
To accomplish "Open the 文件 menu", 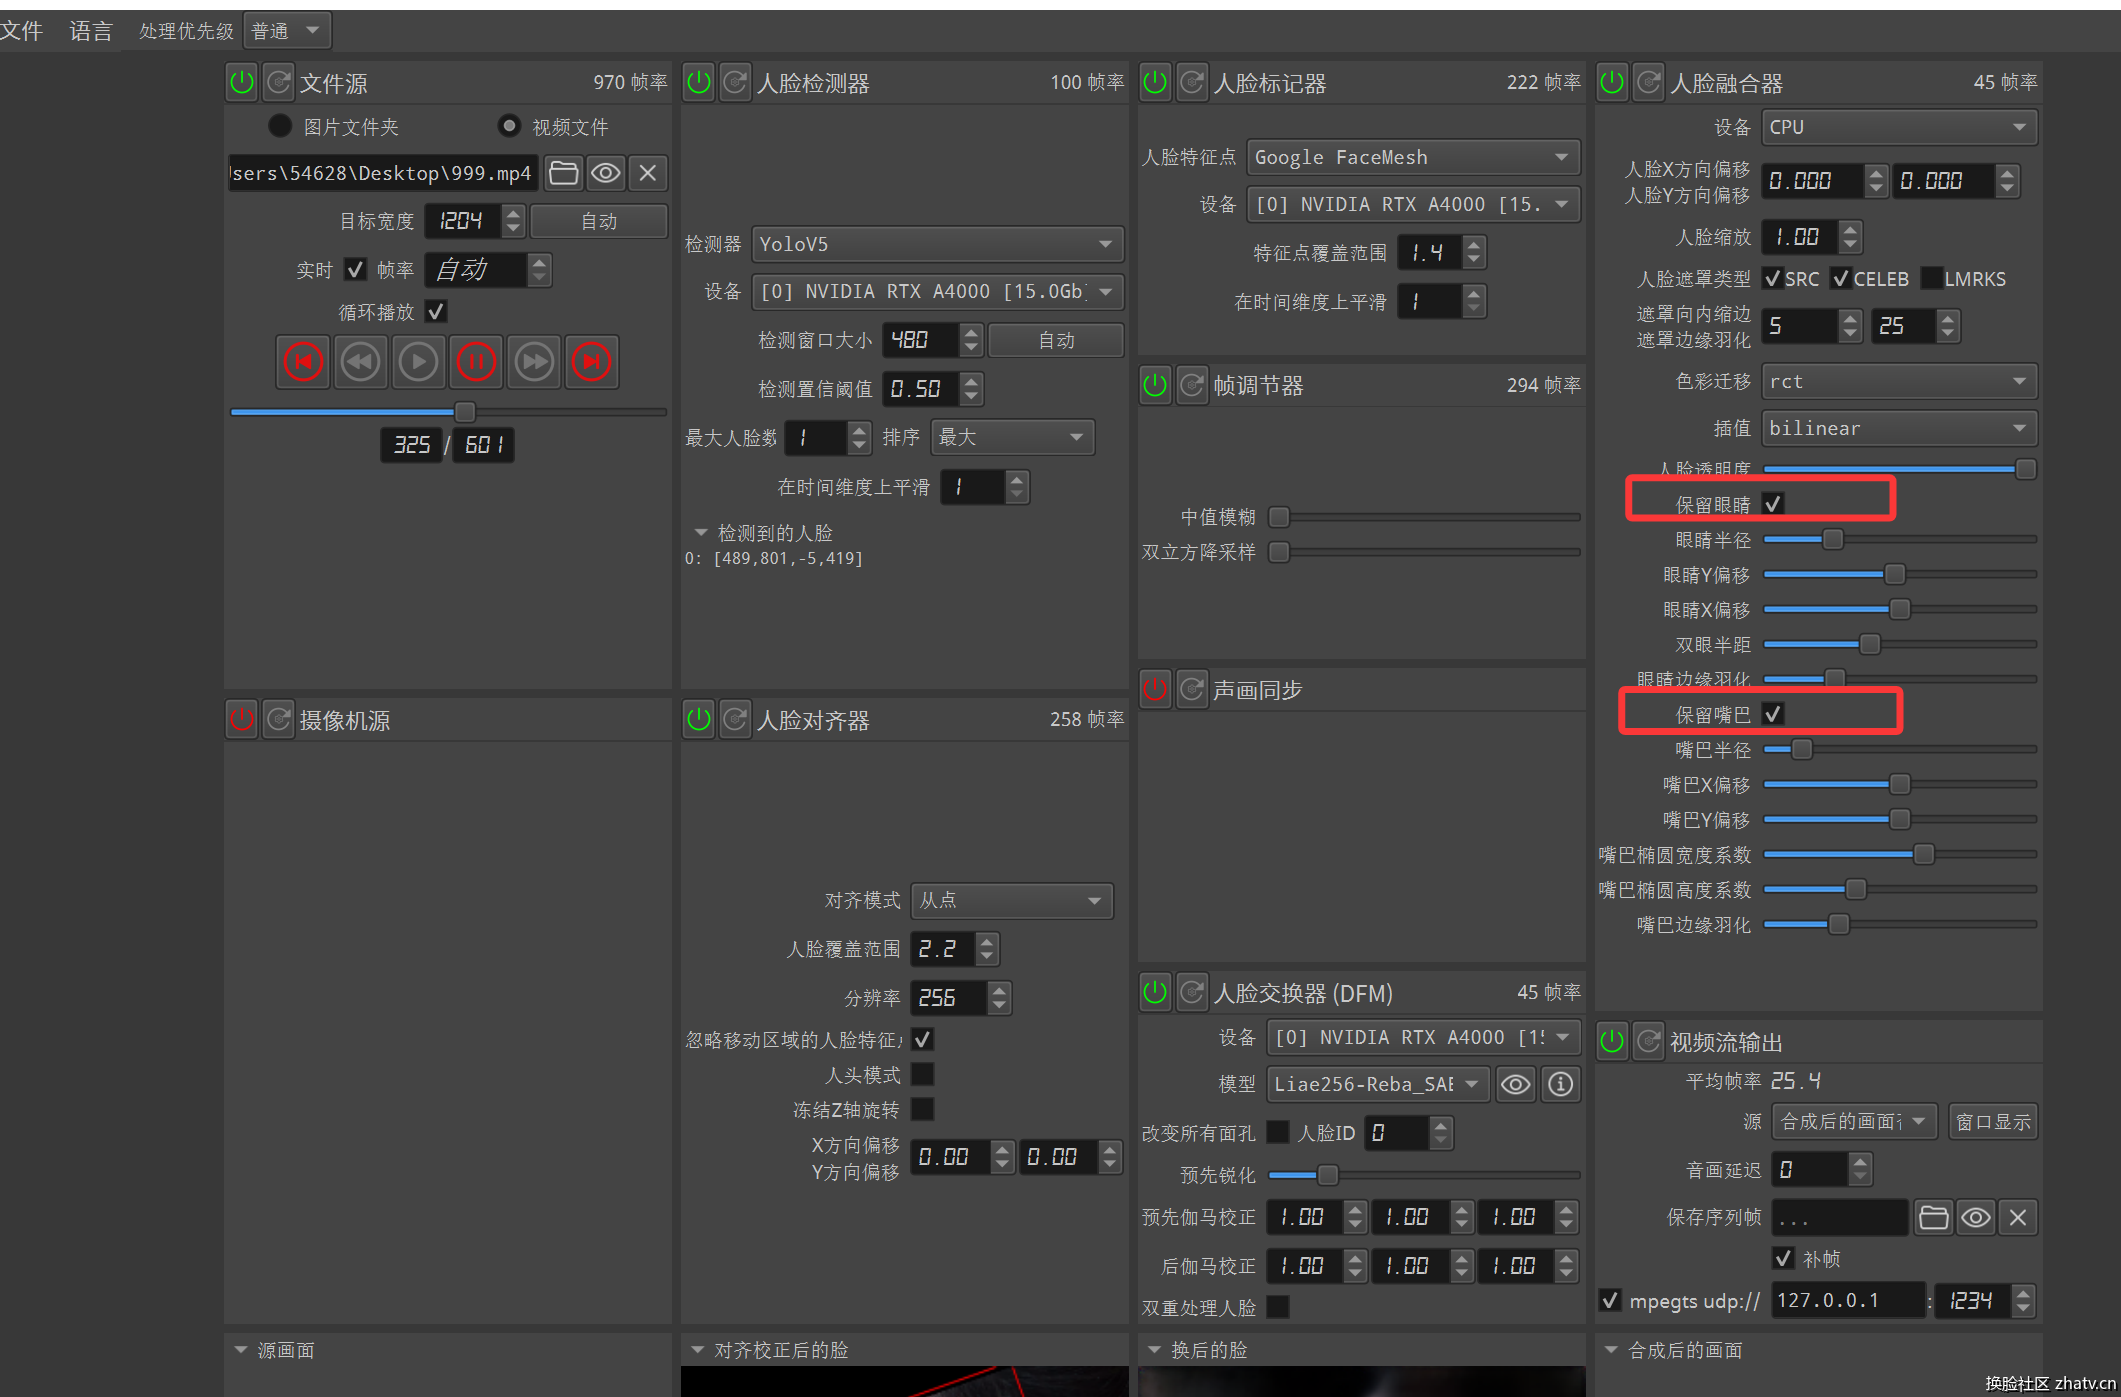I will (x=22, y=31).
